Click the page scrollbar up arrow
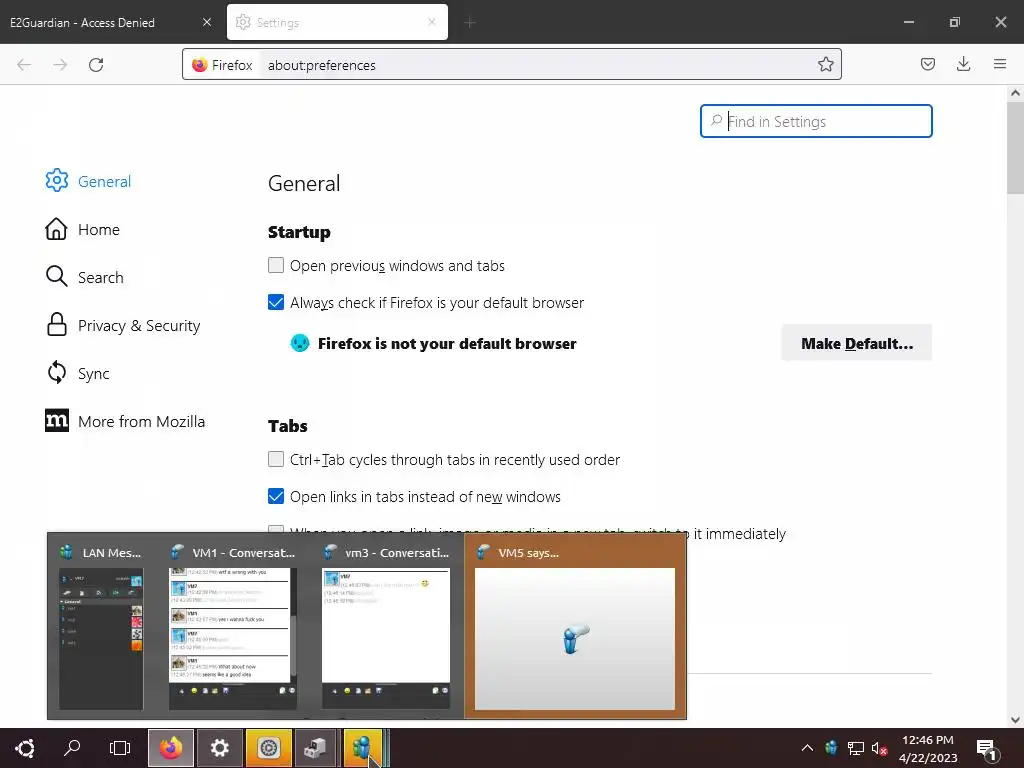 tap(1015, 93)
